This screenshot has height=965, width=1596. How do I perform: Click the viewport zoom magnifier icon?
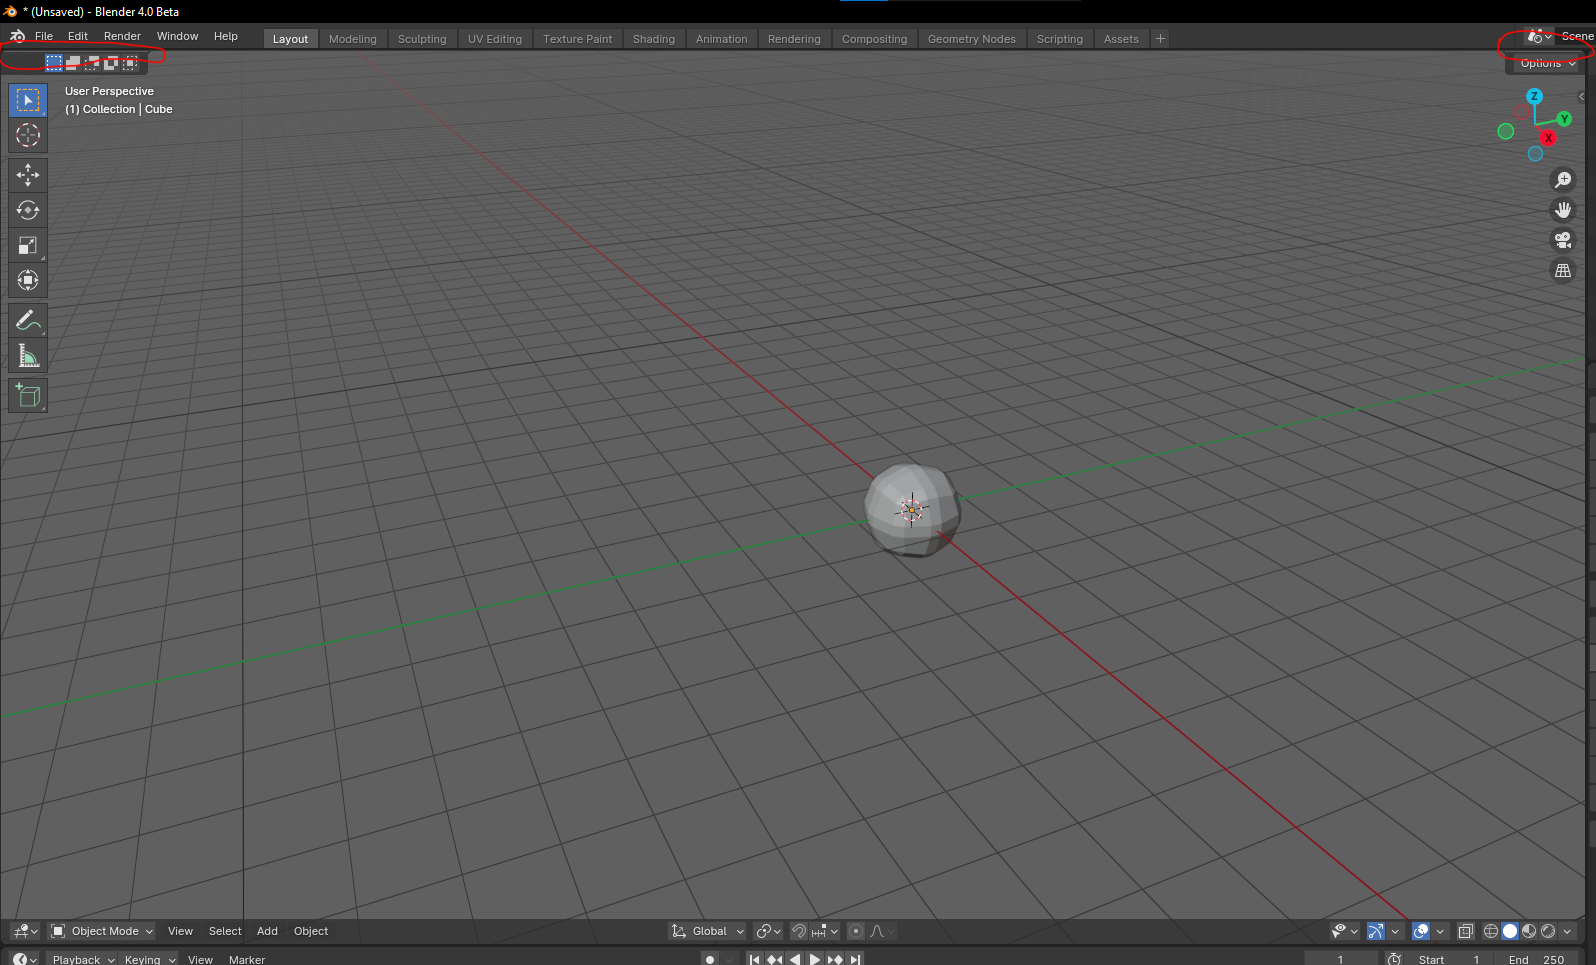click(1563, 180)
